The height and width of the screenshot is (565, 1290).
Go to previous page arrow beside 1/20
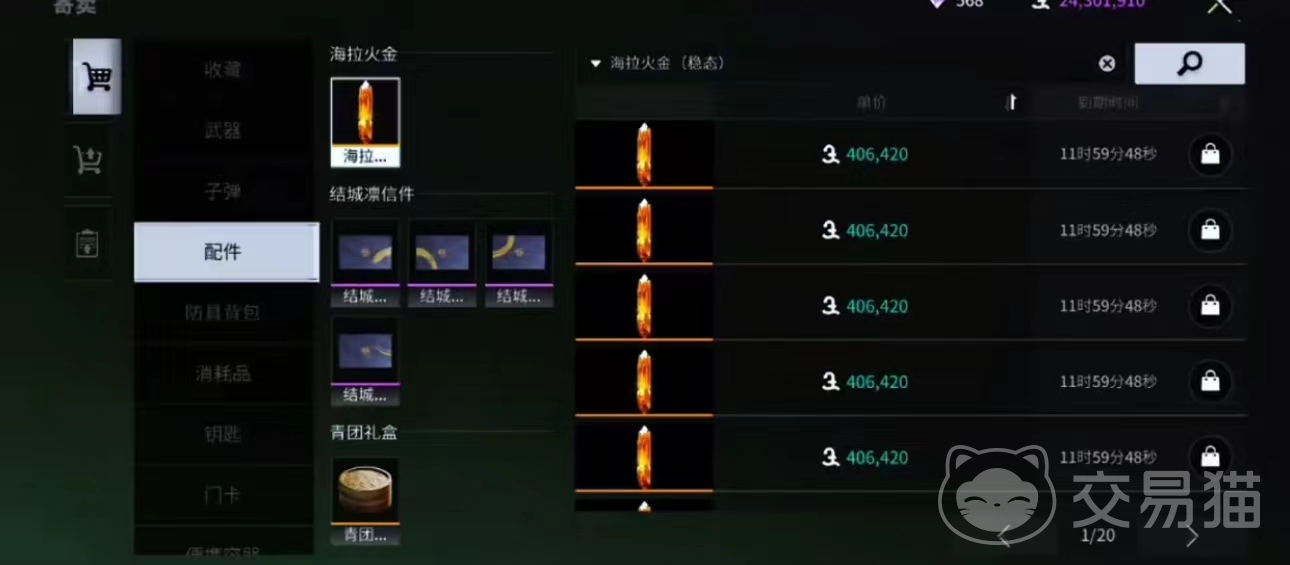tap(1005, 536)
